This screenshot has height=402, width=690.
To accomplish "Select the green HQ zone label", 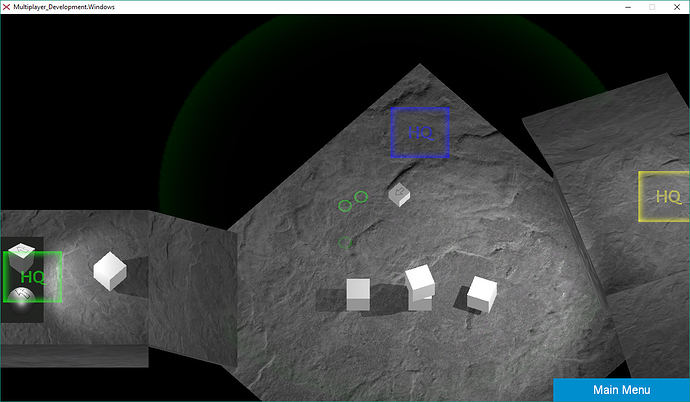I will [x=33, y=277].
